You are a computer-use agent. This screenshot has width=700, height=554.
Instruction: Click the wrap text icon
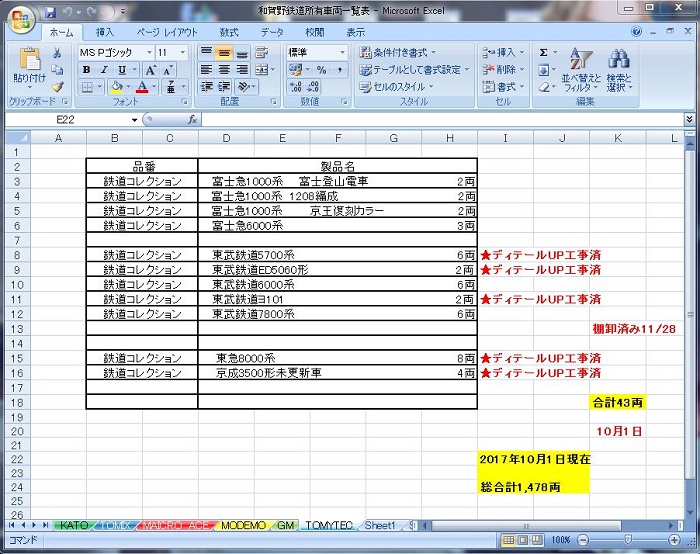point(262,53)
